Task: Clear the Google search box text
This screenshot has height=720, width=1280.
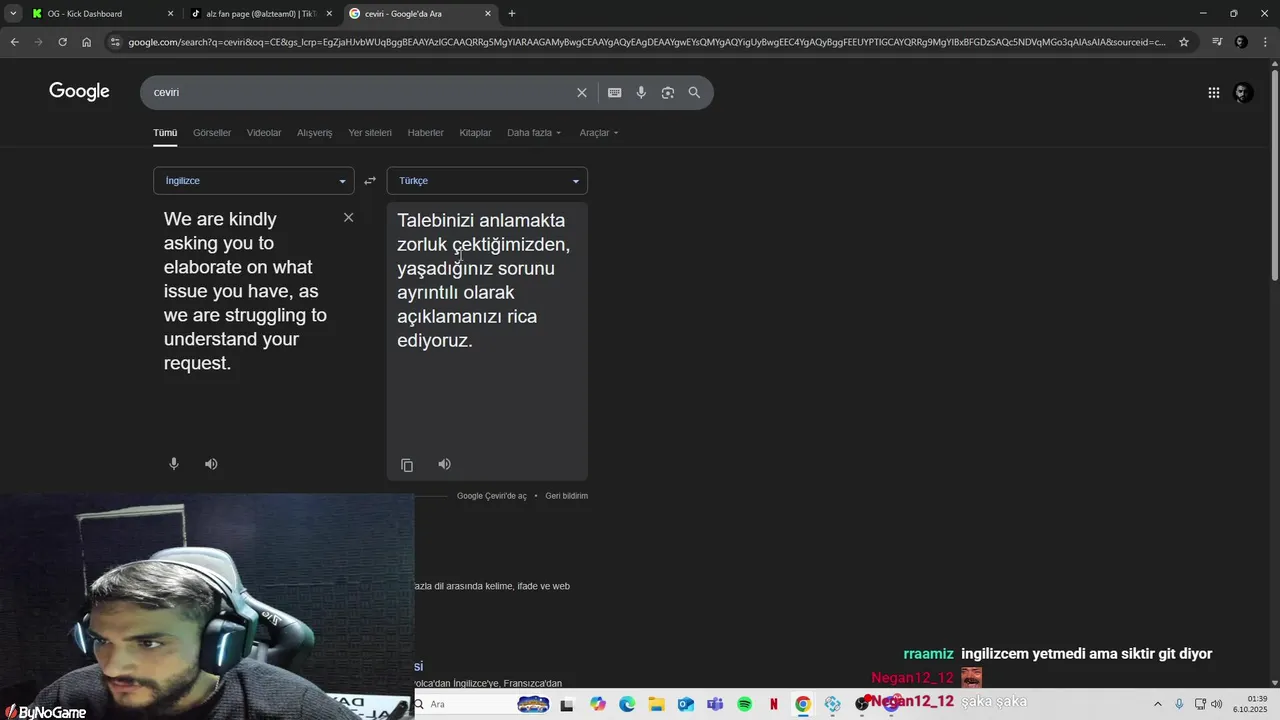Action: (x=581, y=92)
